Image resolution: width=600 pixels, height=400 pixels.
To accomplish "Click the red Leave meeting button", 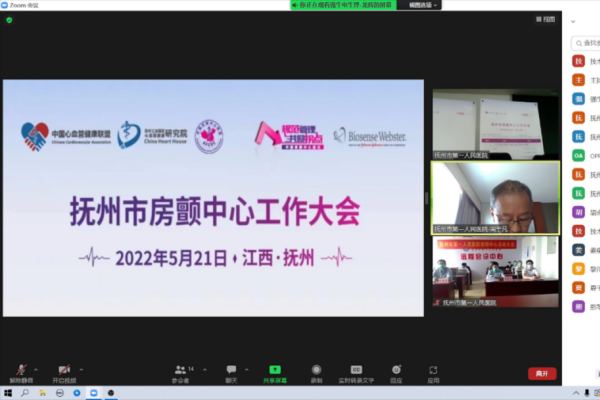I will [x=542, y=373].
